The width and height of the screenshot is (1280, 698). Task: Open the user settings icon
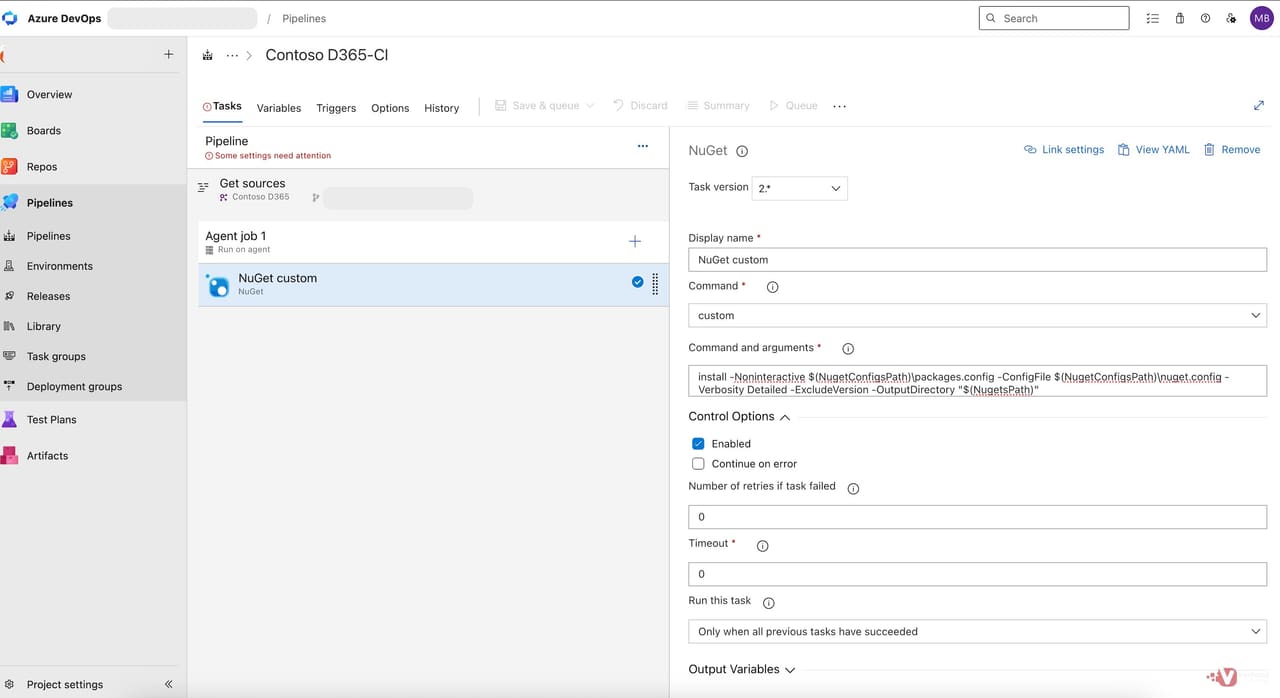pyautogui.click(x=1231, y=18)
